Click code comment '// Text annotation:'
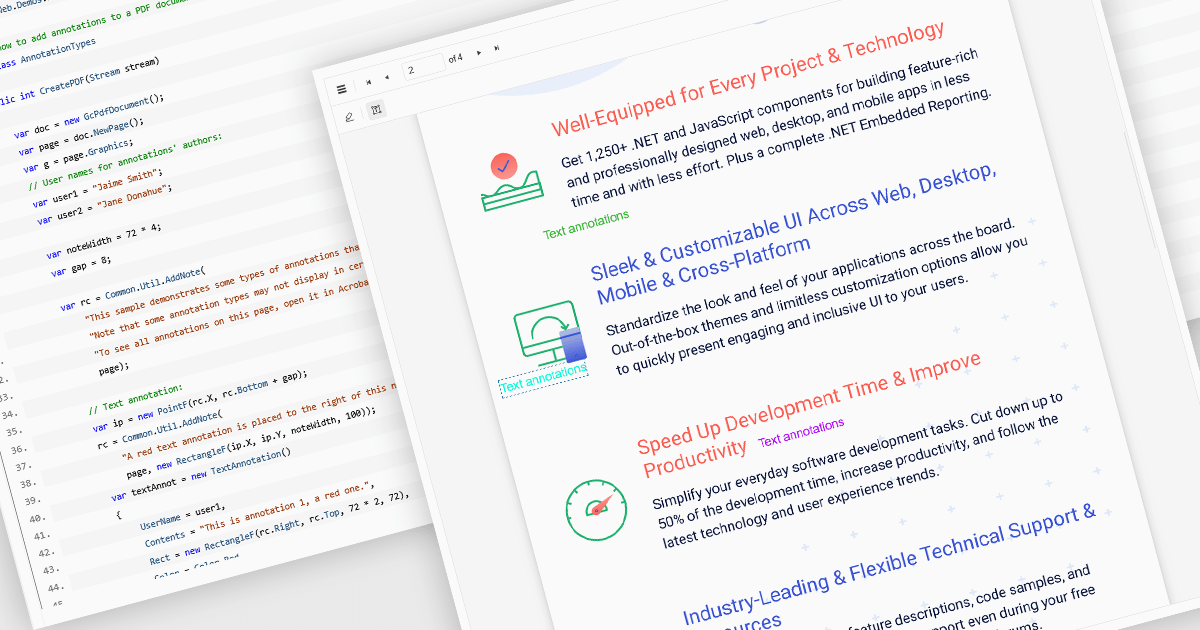 135,396
